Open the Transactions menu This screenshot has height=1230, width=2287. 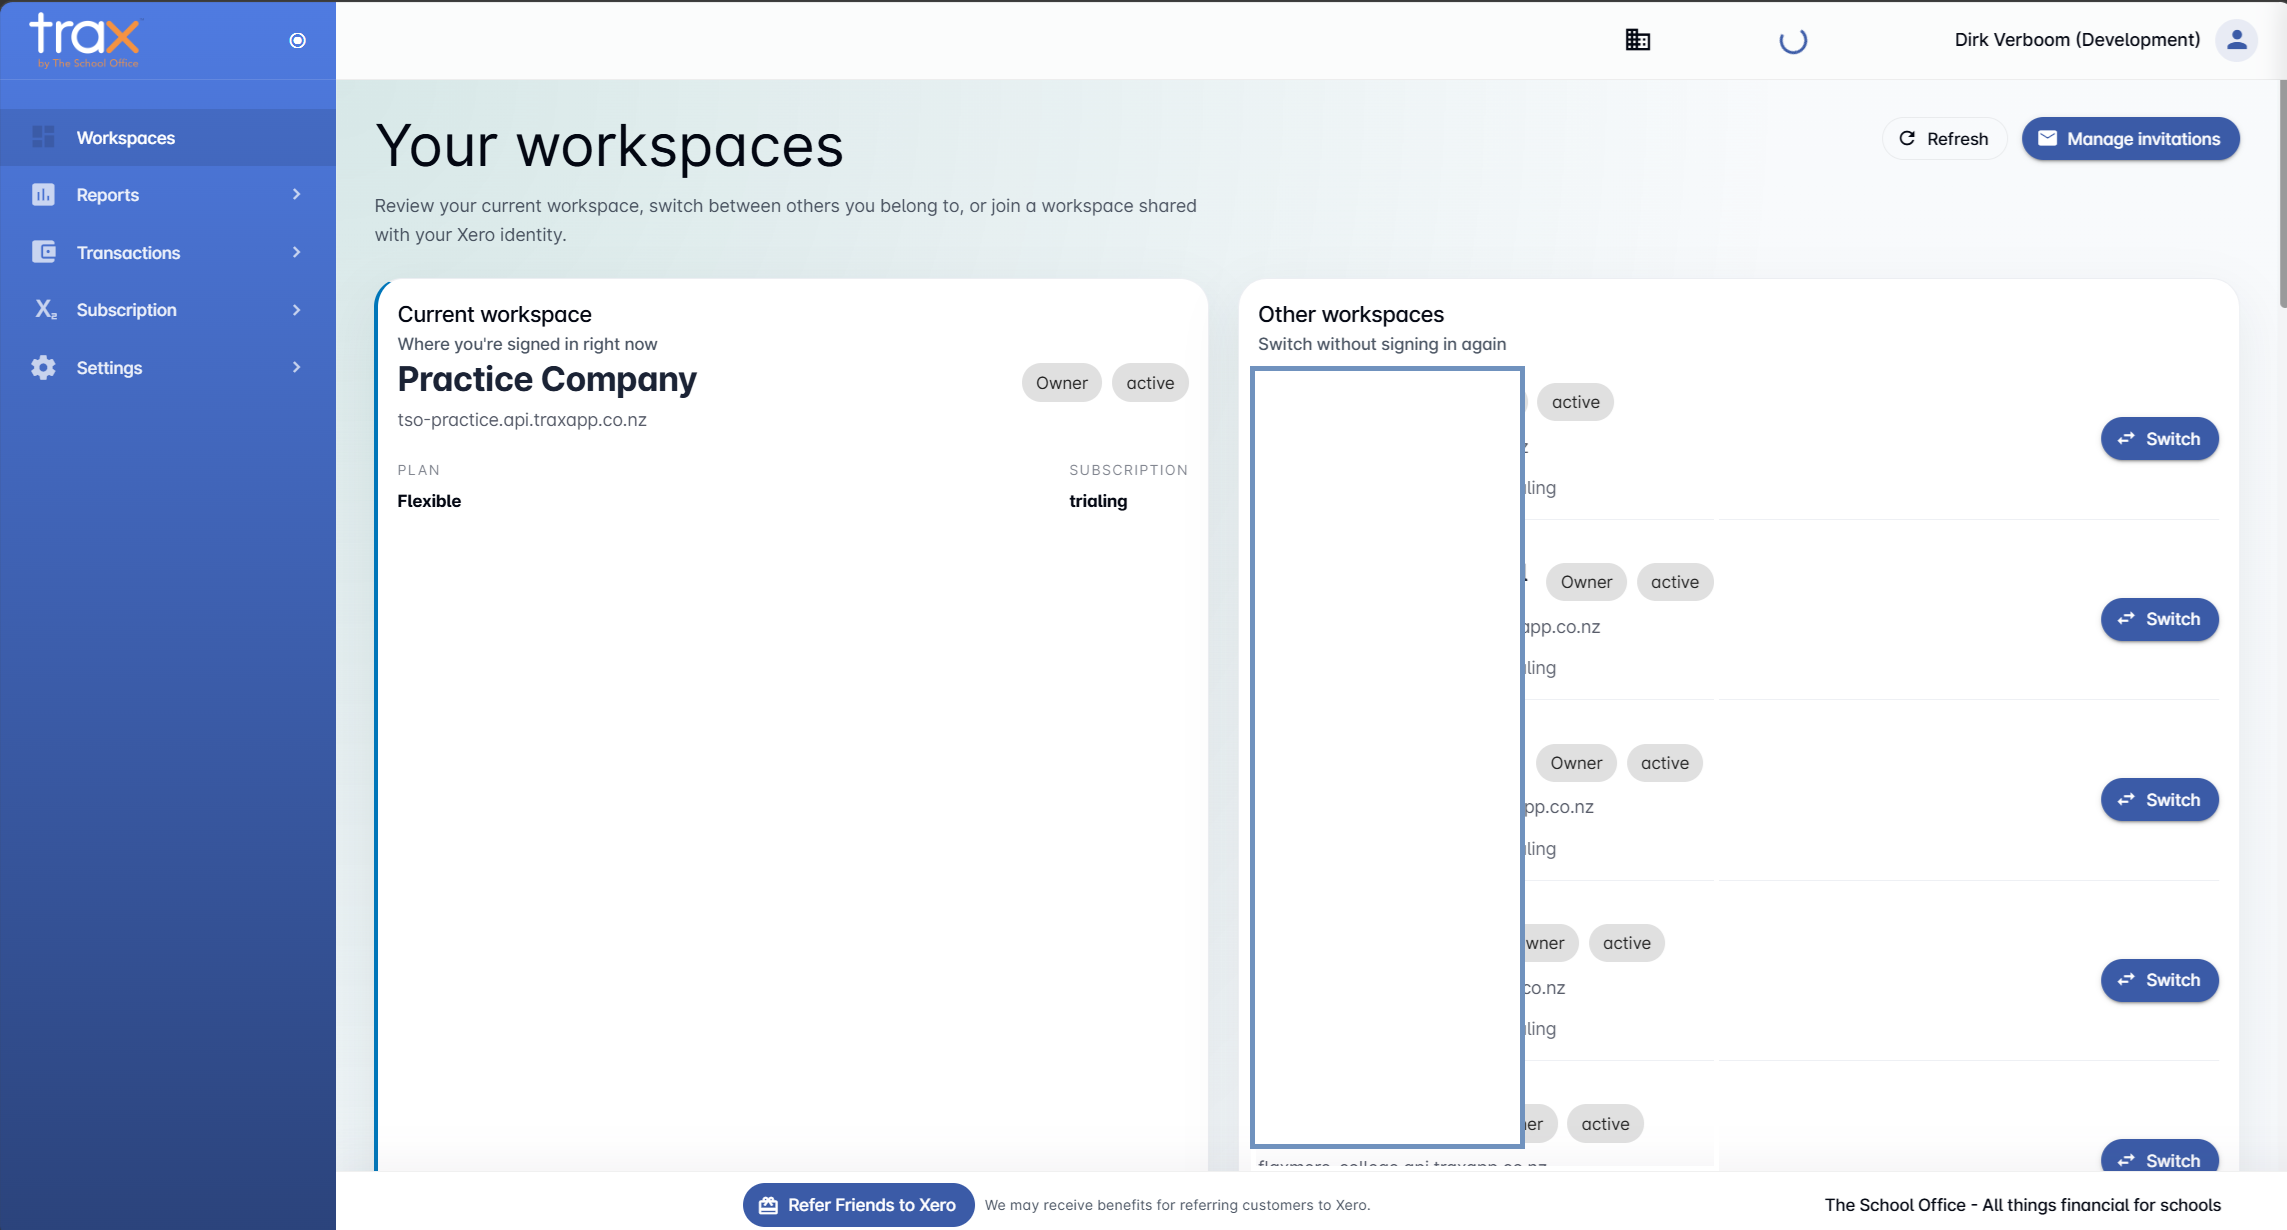(x=168, y=252)
